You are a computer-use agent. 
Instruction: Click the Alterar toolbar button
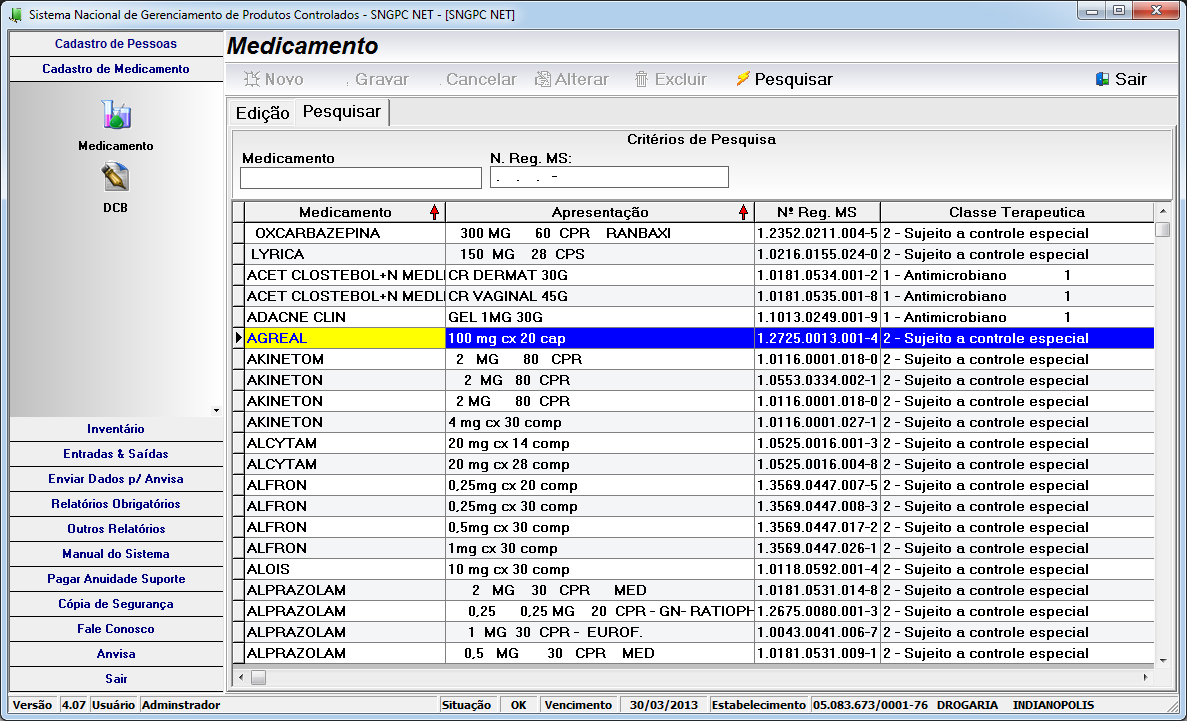pos(572,80)
